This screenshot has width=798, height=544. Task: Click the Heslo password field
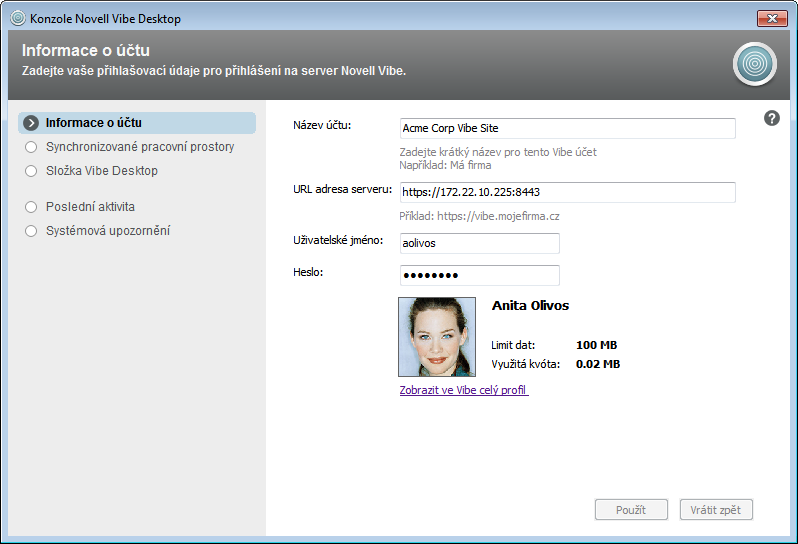[x=478, y=275]
